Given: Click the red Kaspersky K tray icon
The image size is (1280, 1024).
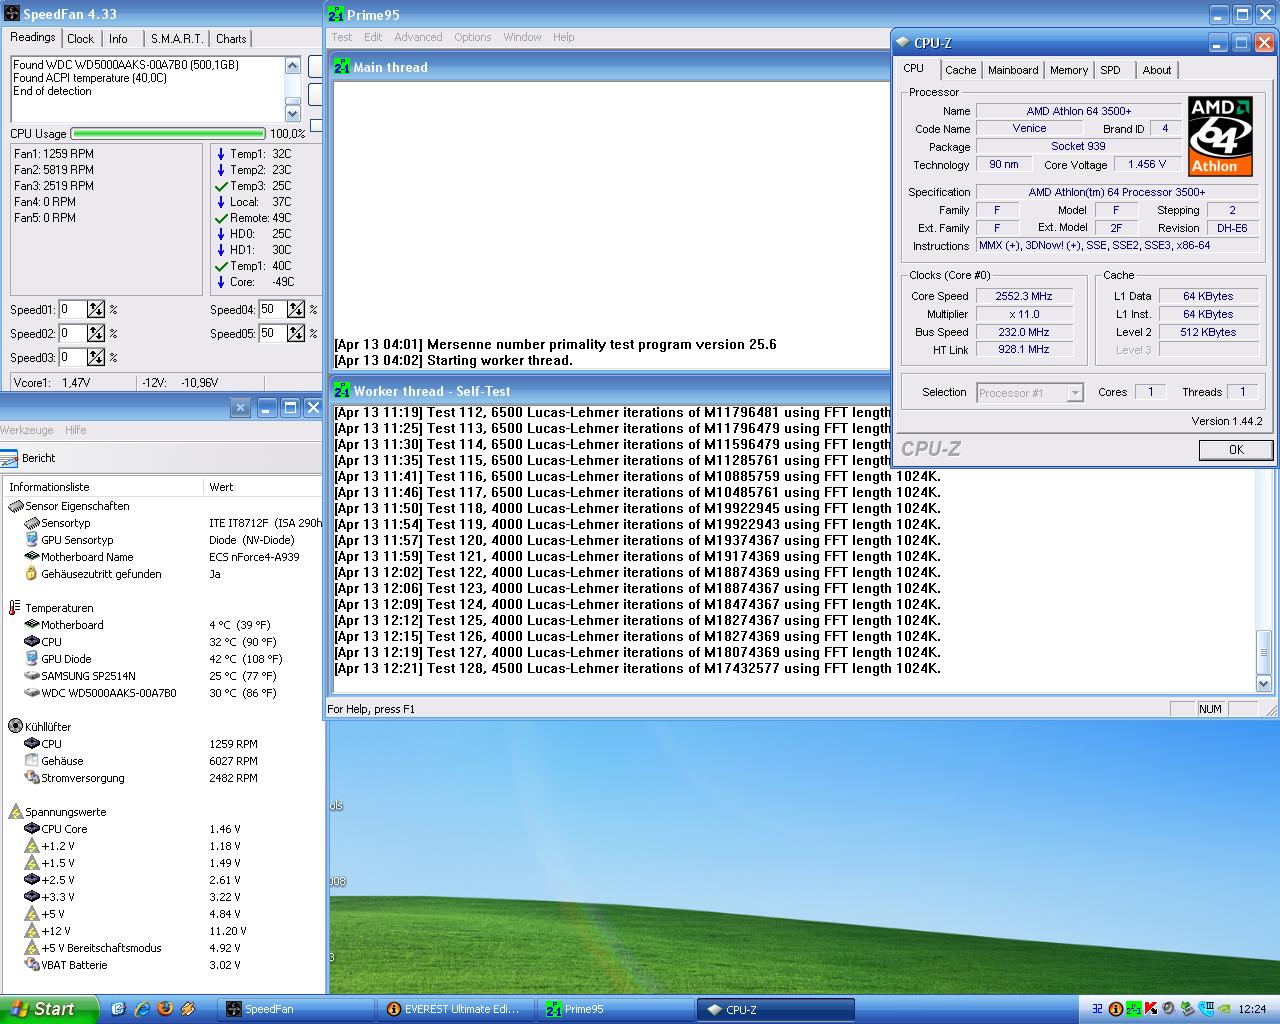Looking at the screenshot, I should tap(1151, 1009).
